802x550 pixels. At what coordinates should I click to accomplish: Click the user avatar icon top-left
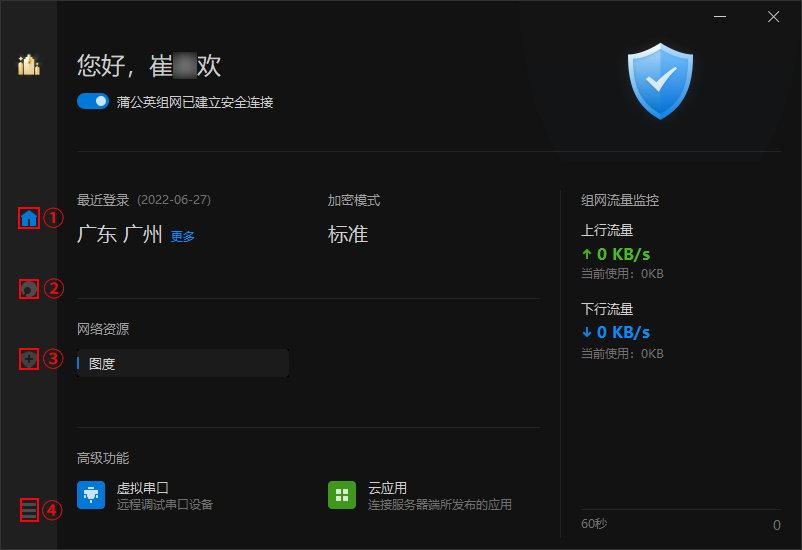[x=29, y=64]
